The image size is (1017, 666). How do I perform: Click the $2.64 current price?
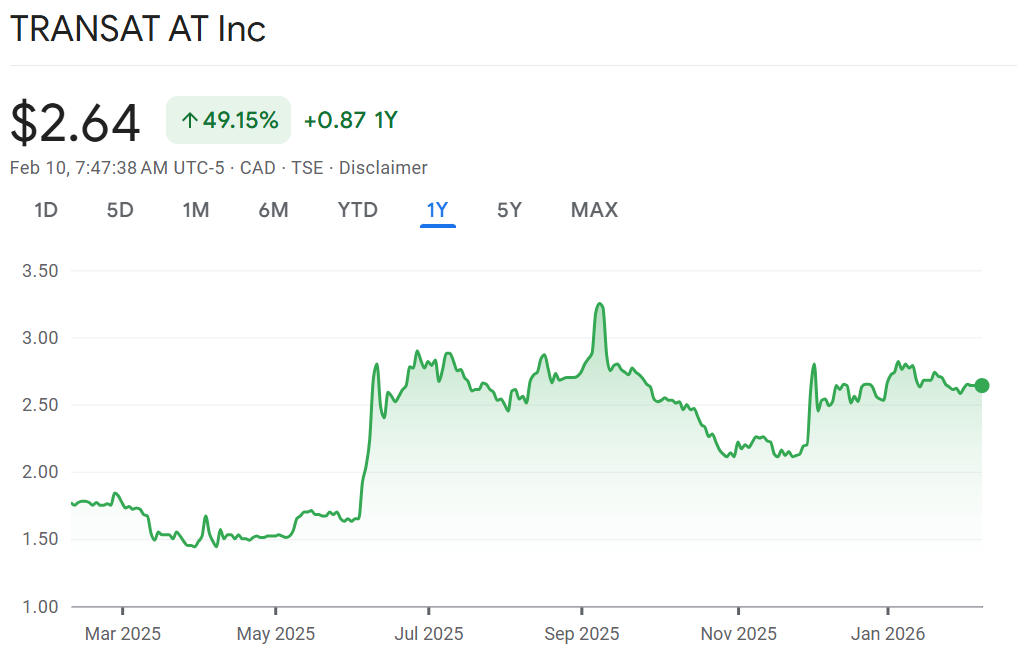pos(75,122)
